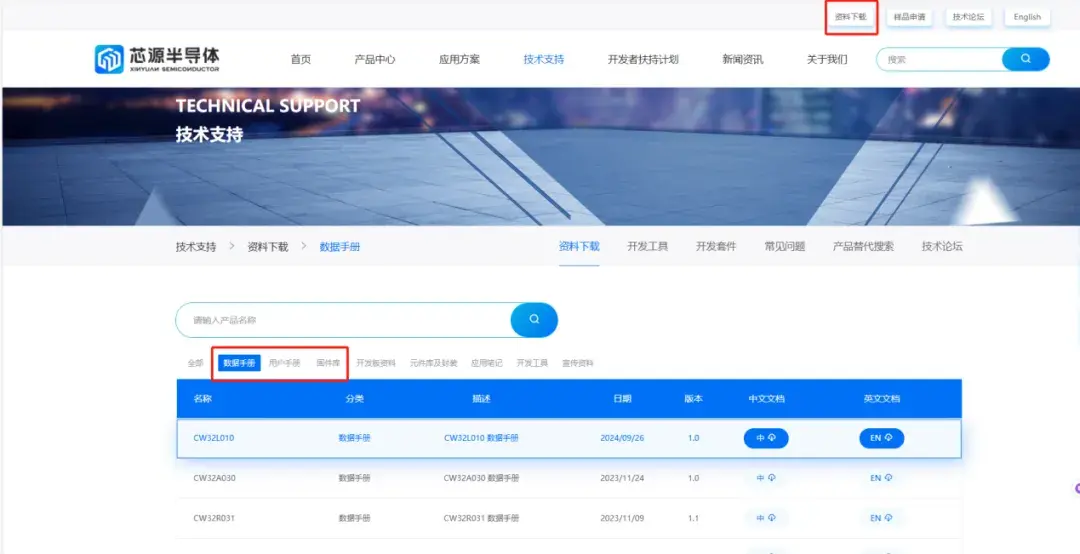Select the 常见问题 sub-navigation tab
Viewport: 1080px width, 554px height.
(785, 246)
